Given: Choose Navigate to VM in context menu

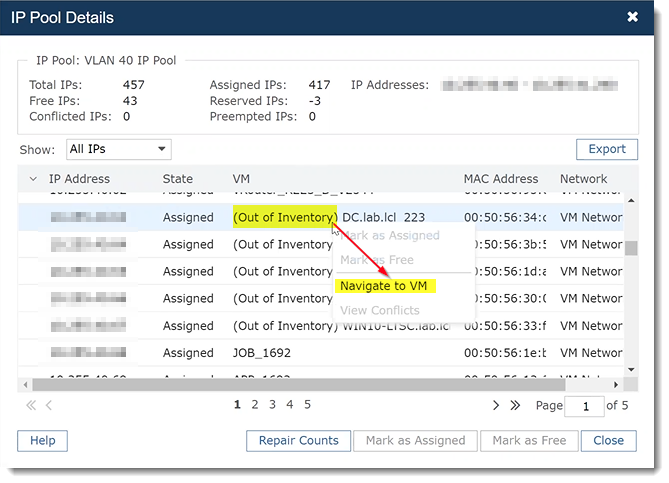Looking at the screenshot, I should pyautogui.click(x=384, y=286).
